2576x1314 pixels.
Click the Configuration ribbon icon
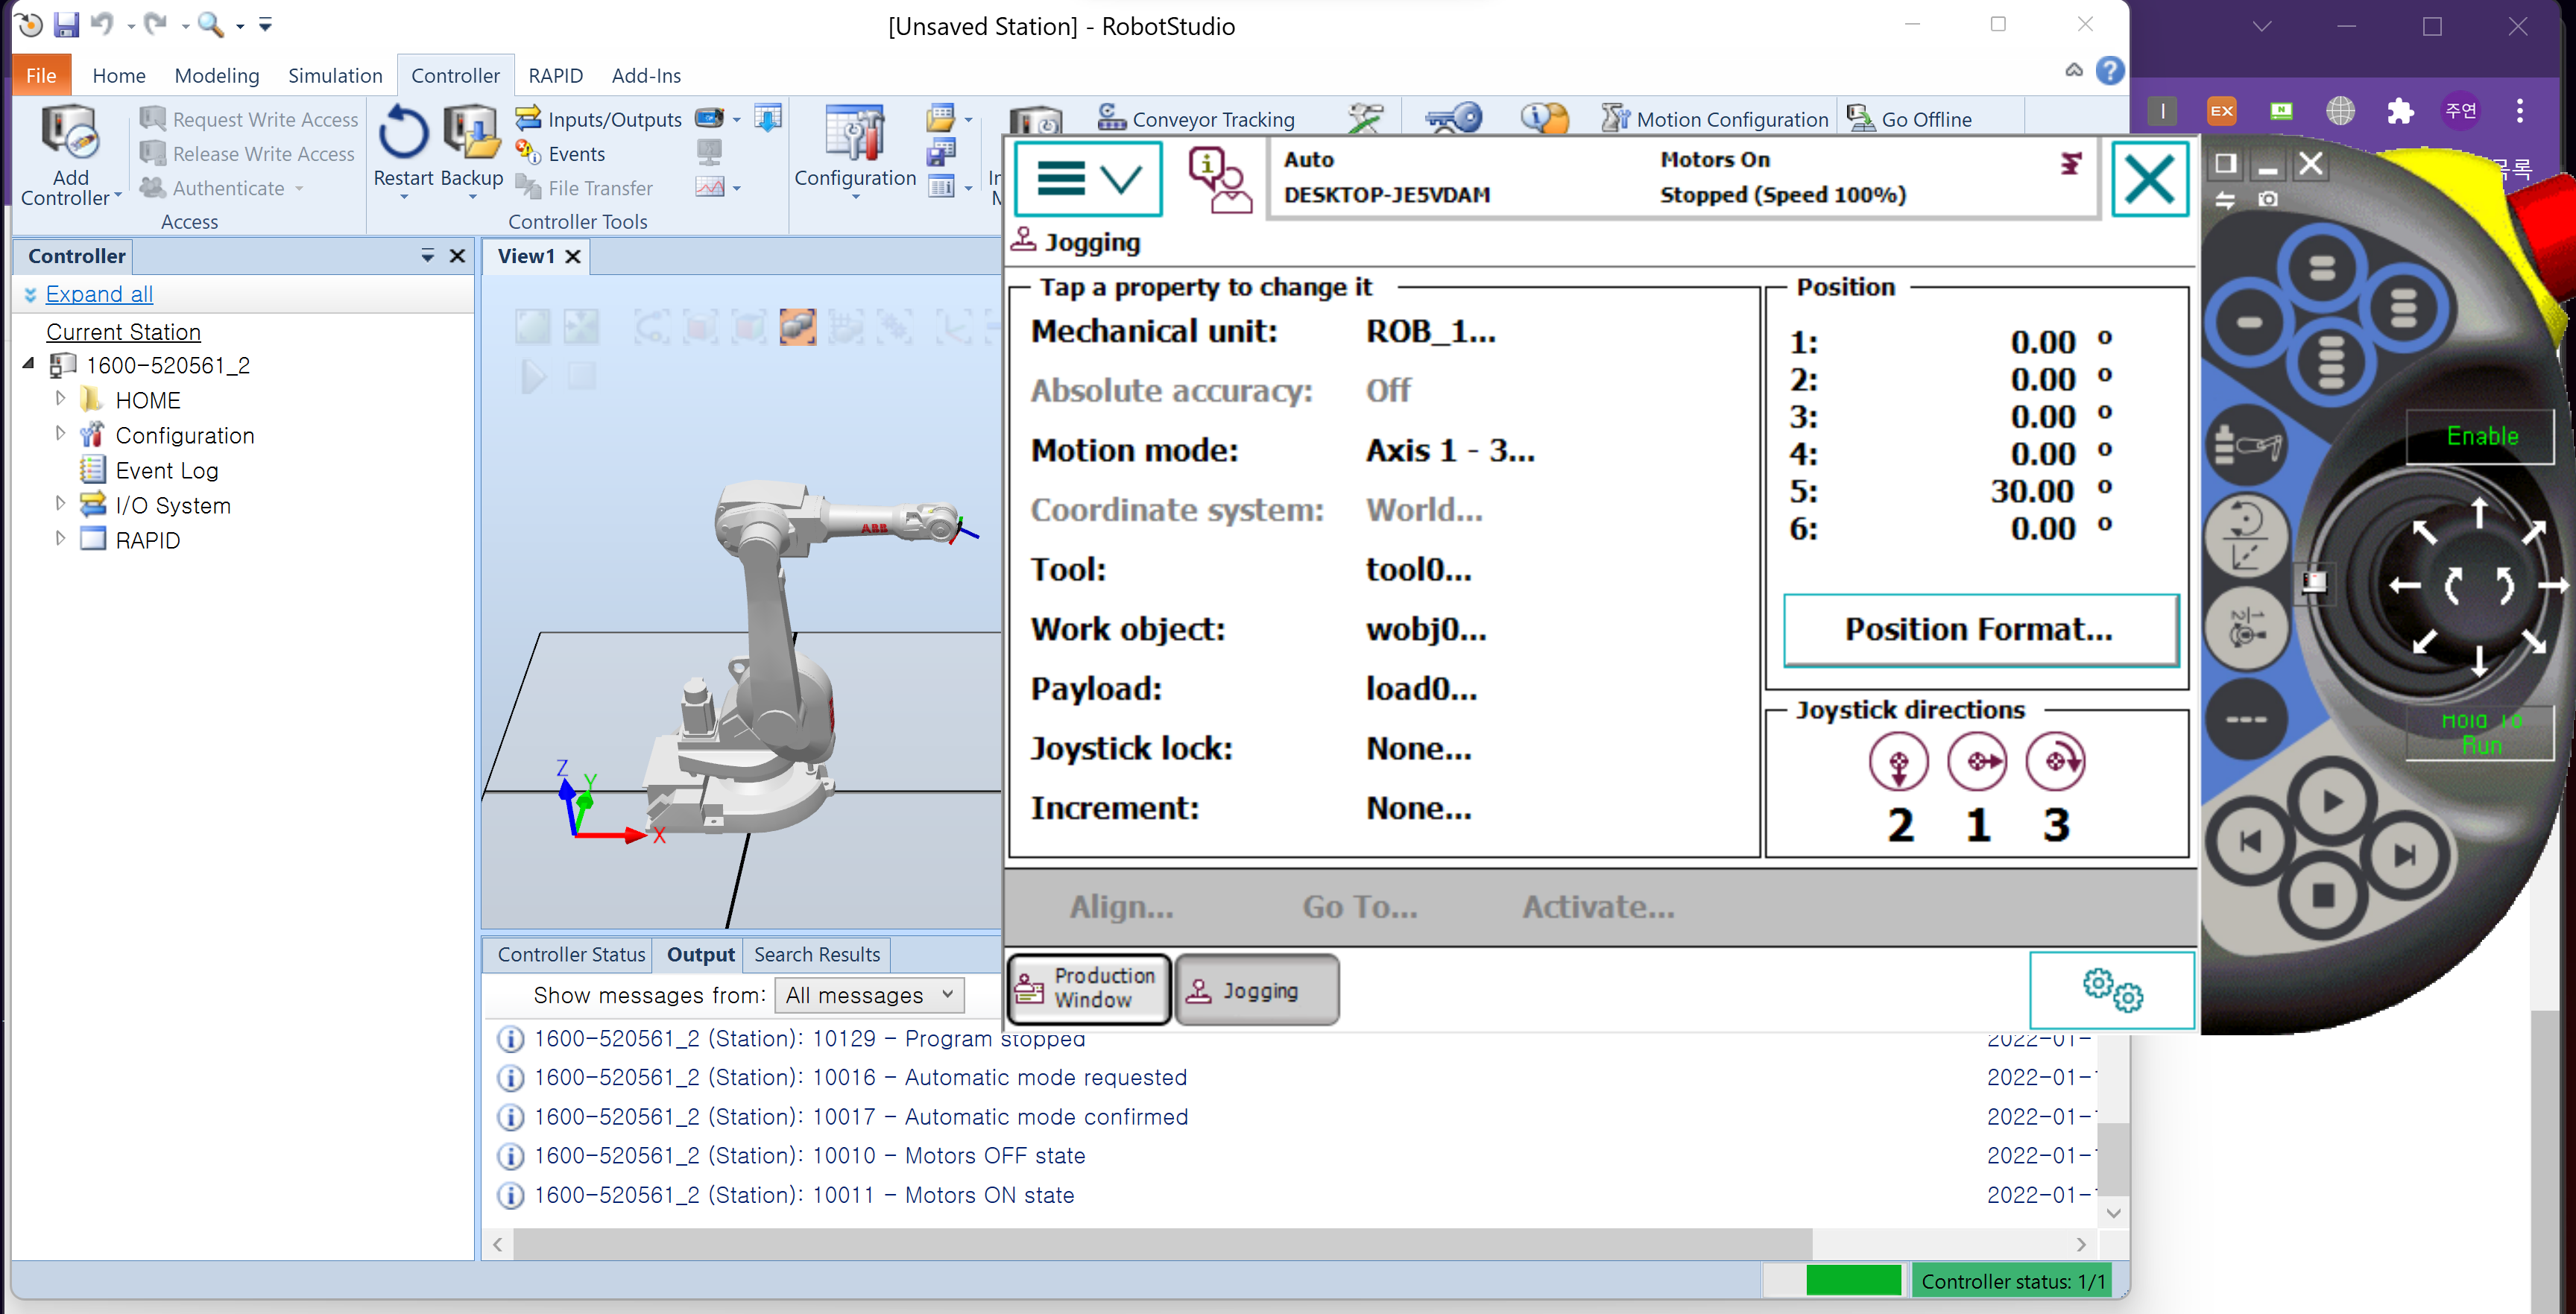point(854,132)
